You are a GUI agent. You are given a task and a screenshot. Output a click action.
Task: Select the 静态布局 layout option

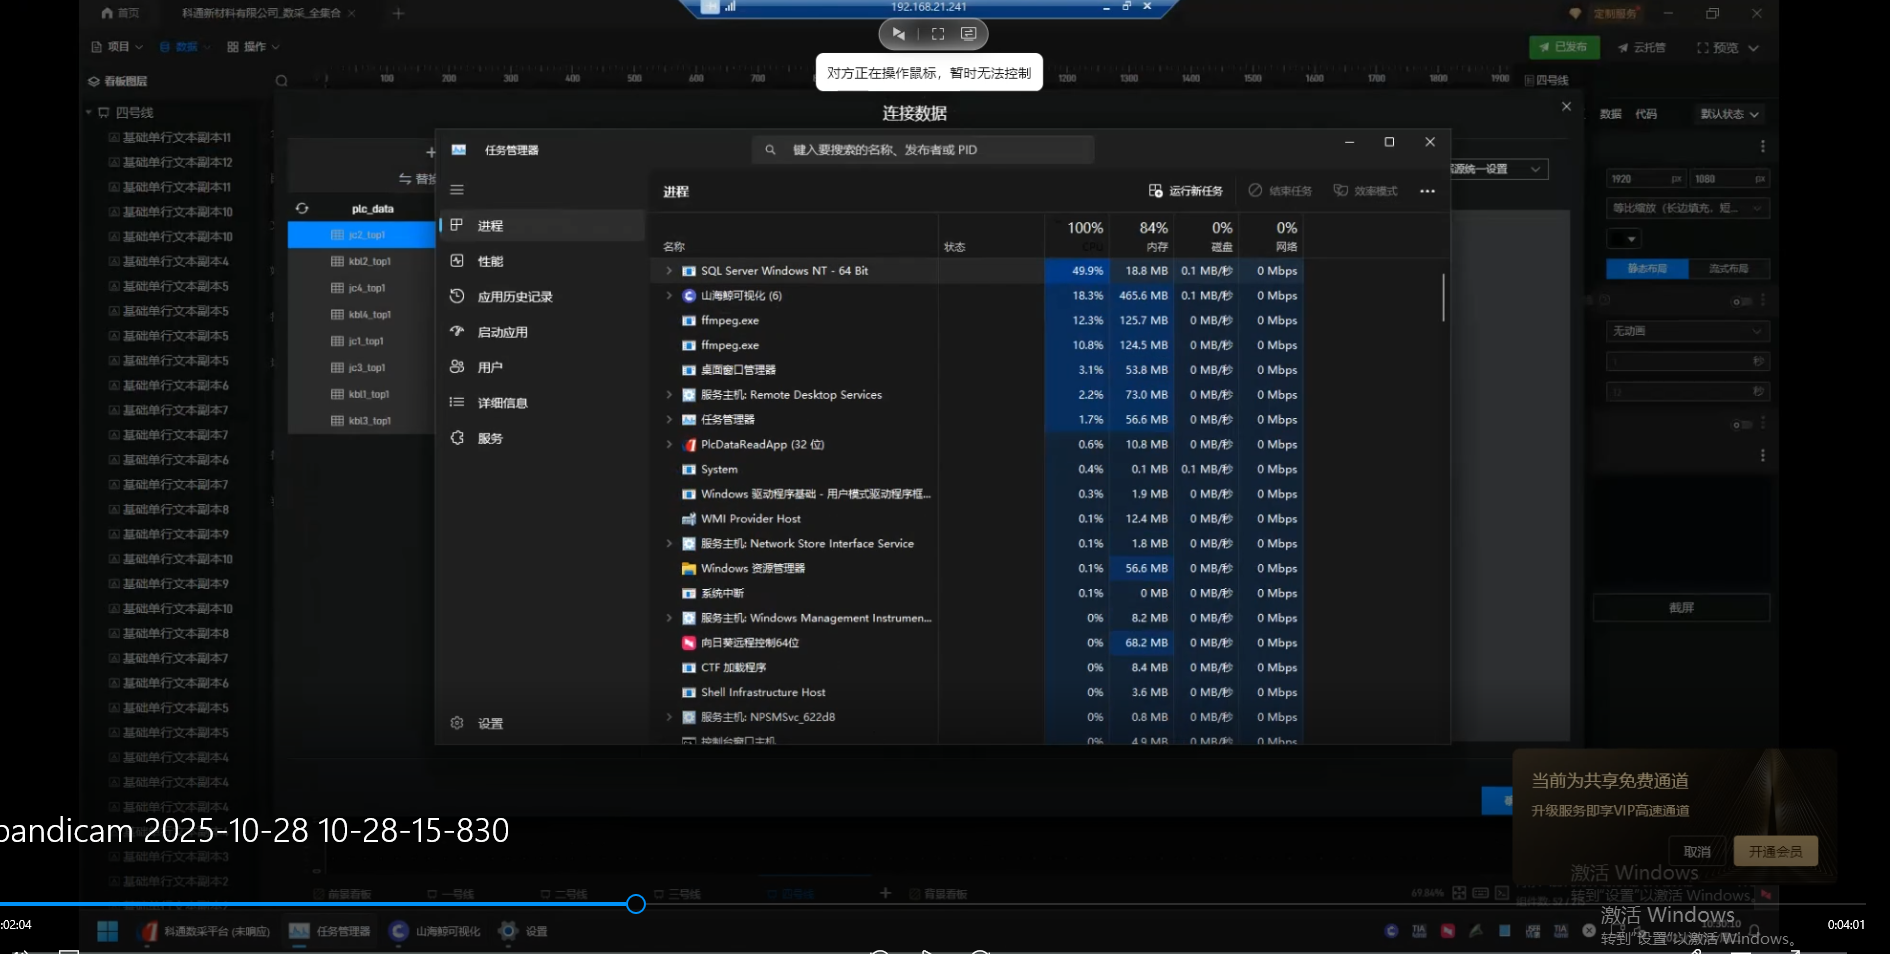[1646, 269]
